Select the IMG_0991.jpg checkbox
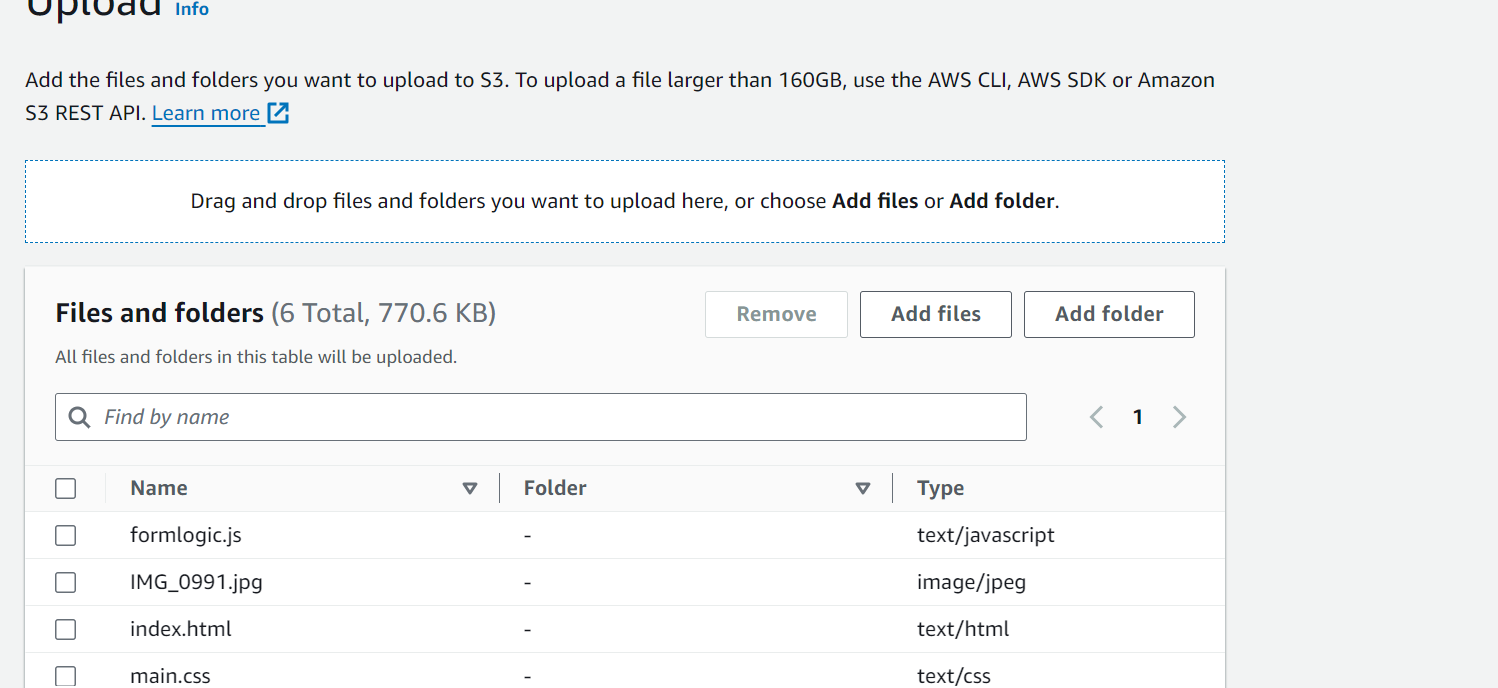 point(66,582)
